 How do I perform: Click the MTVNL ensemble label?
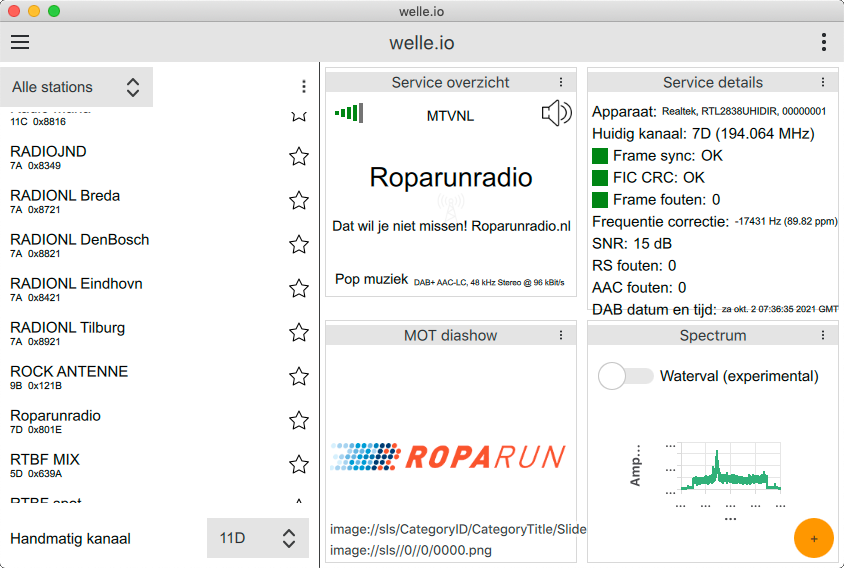pyautogui.click(x=451, y=116)
